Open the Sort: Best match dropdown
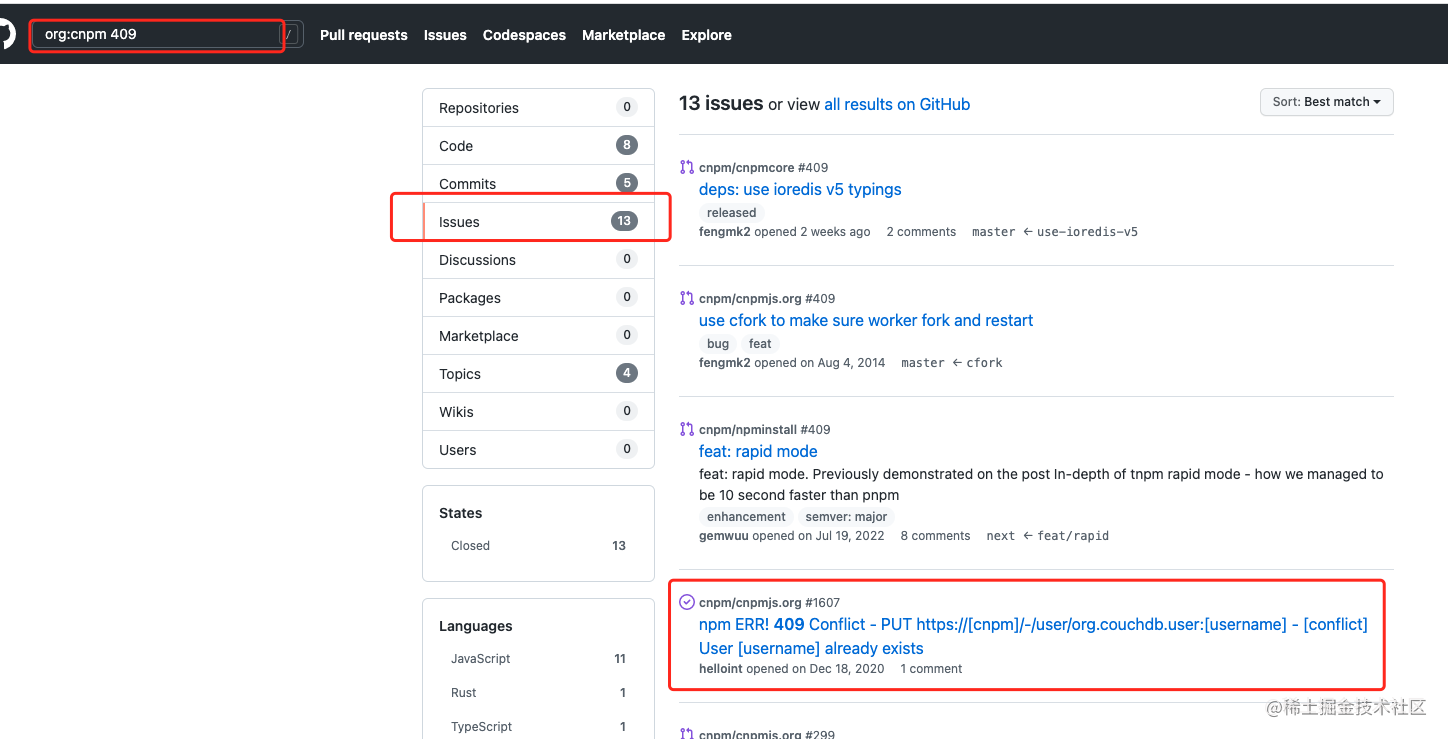 (1326, 102)
